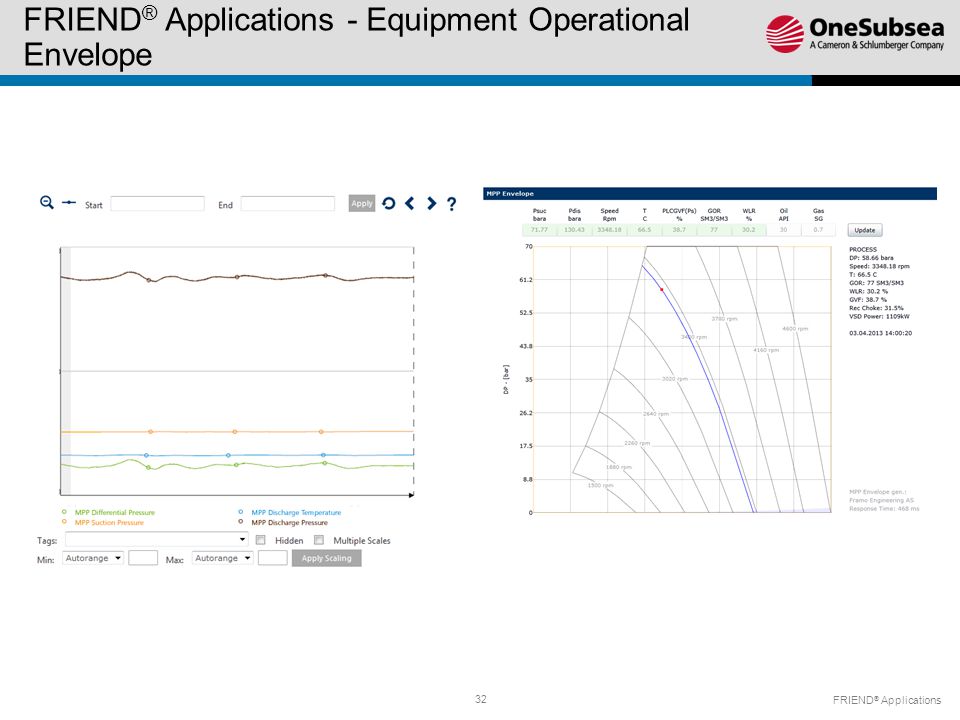Advance time range with right chevron

[x=432, y=203]
